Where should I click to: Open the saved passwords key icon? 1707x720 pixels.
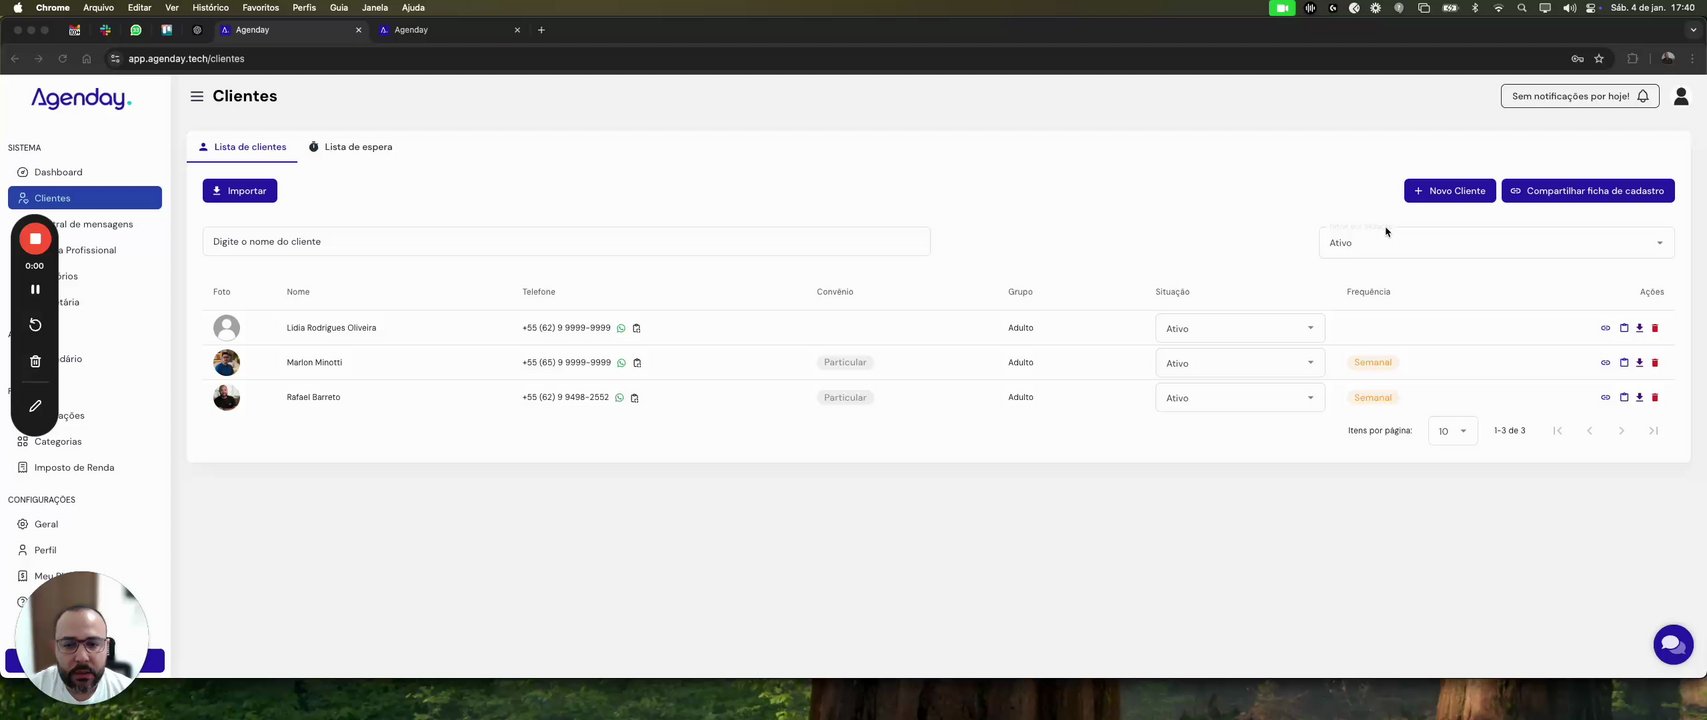tap(1577, 59)
